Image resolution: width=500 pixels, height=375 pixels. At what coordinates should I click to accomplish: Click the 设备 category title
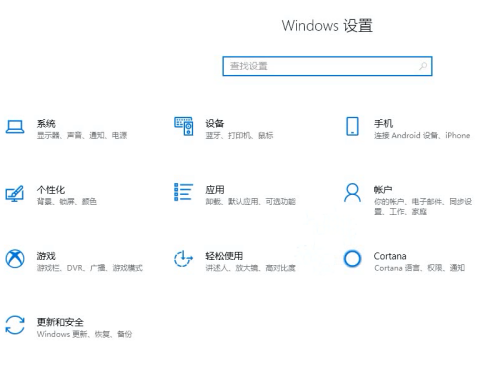coord(215,124)
